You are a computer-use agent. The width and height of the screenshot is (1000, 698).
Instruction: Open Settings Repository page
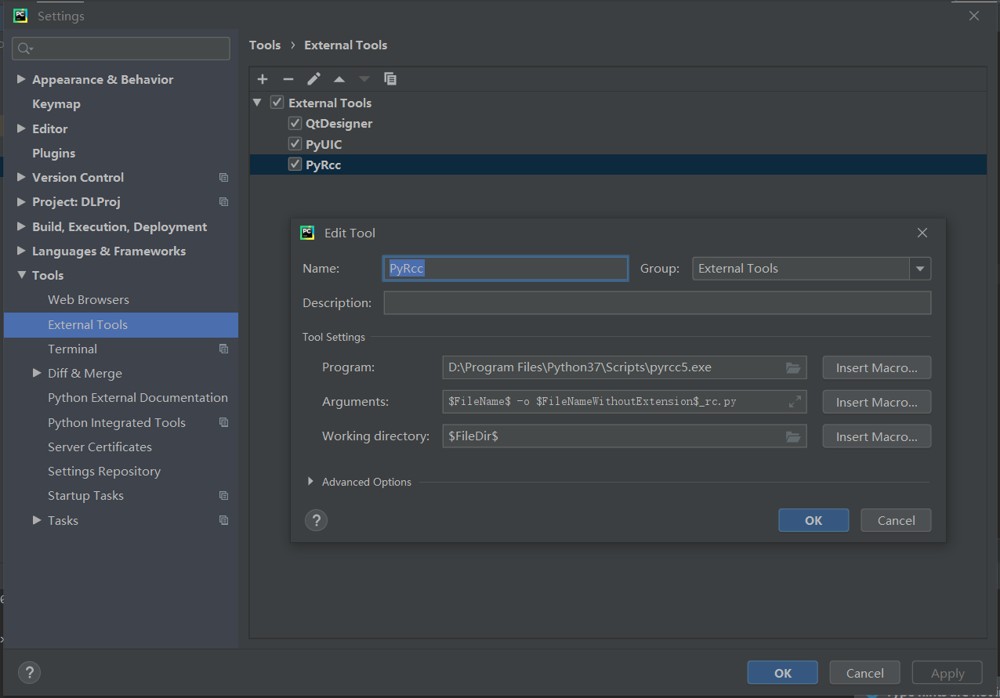(x=104, y=472)
